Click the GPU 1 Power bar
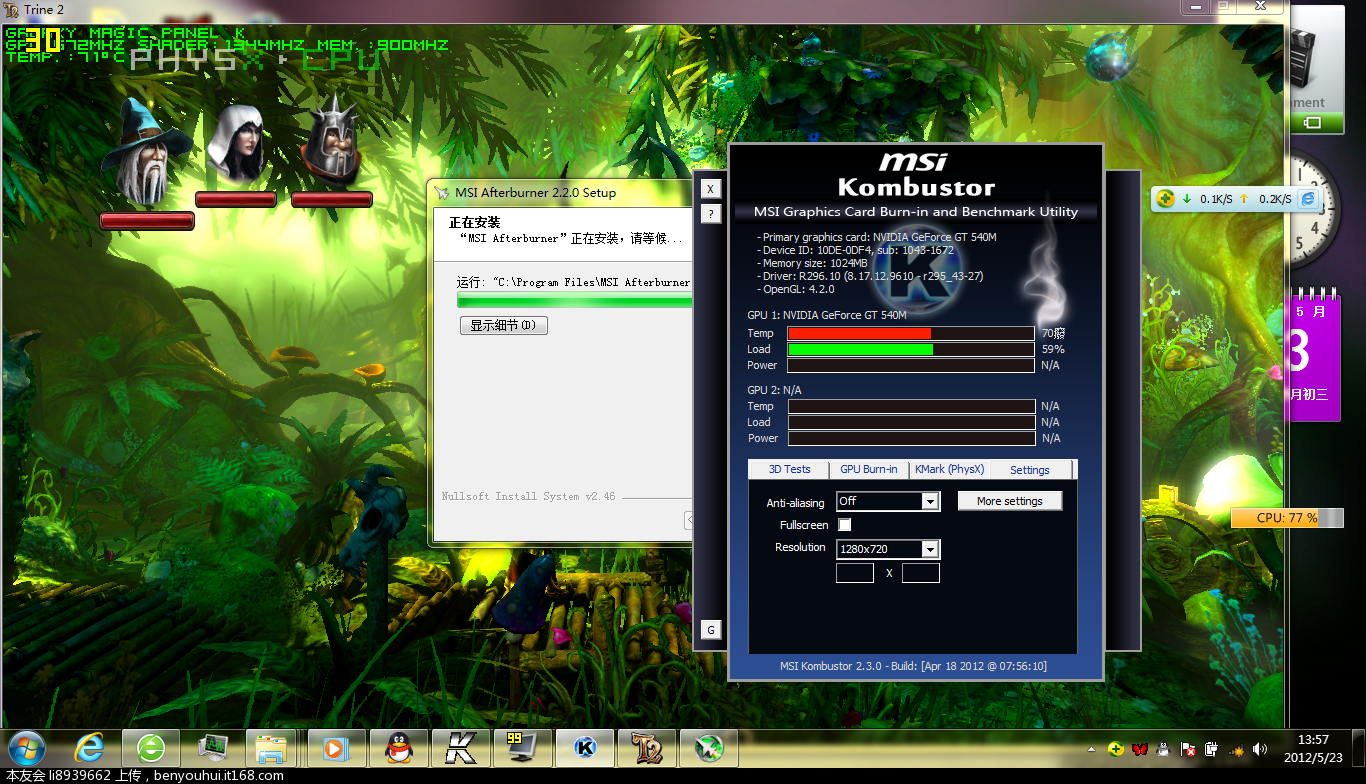This screenshot has width=1366, height=784. point(911,365)
